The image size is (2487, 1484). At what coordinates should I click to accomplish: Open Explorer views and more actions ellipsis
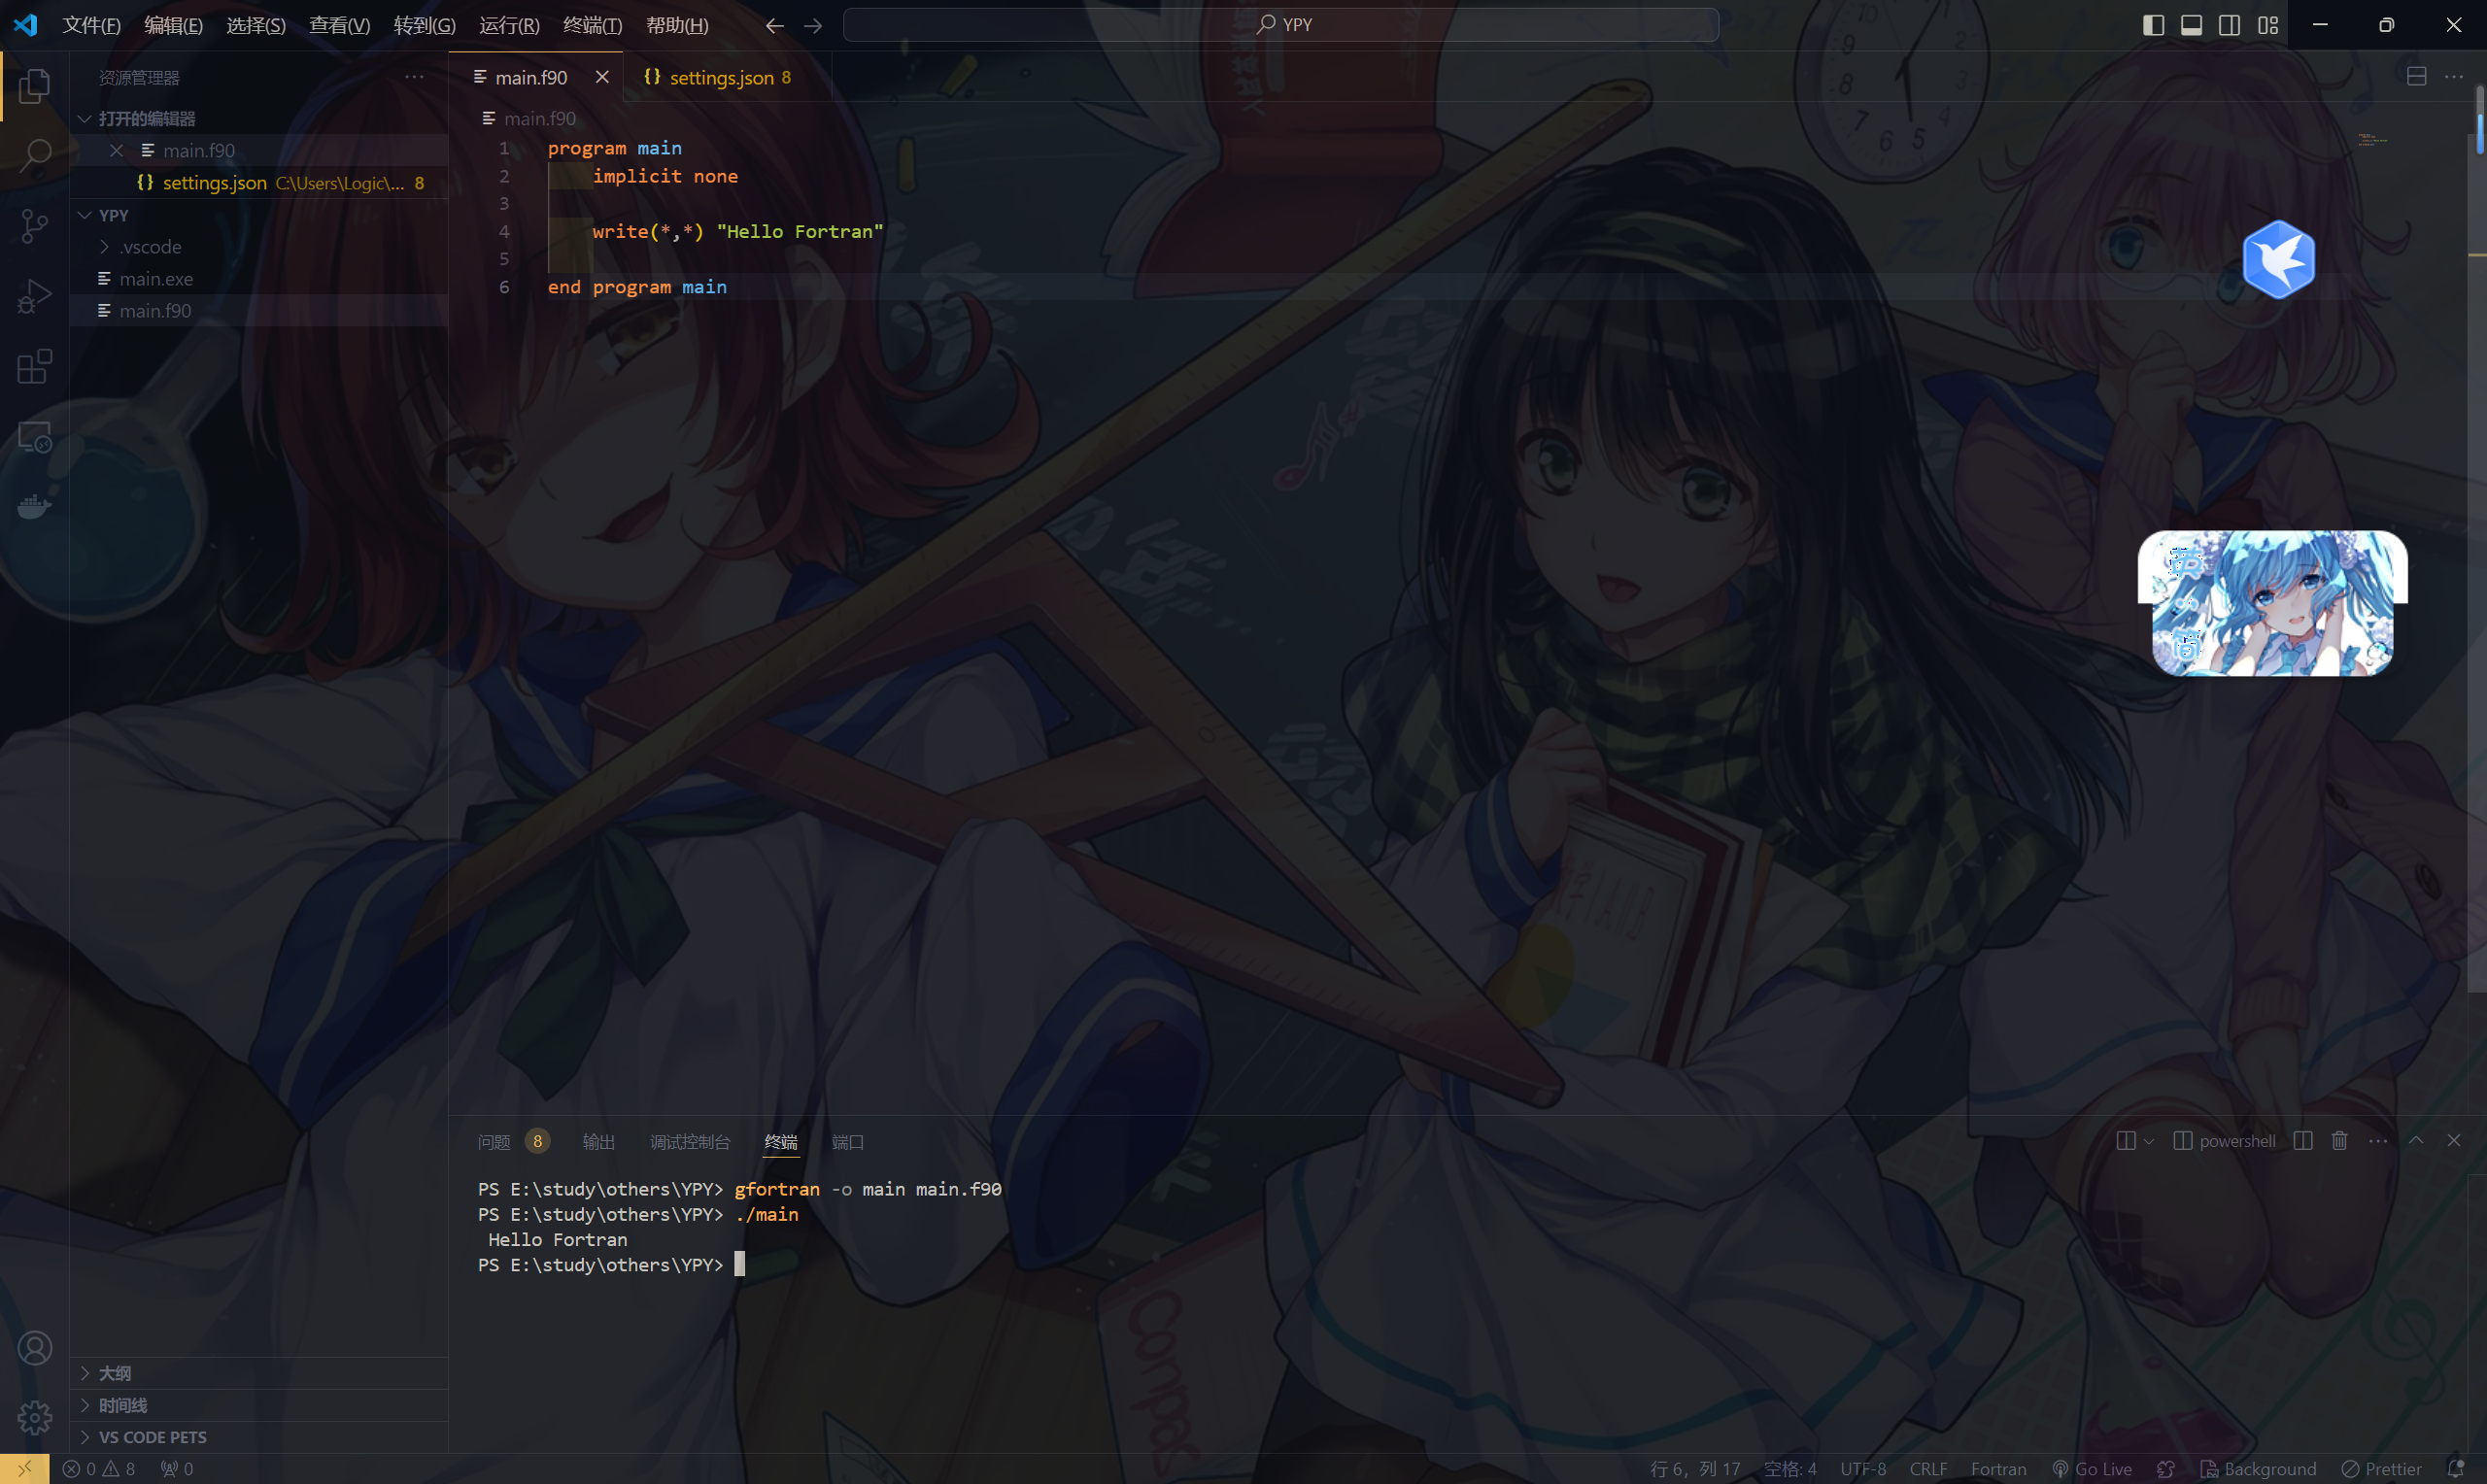[x=414, y=77]
